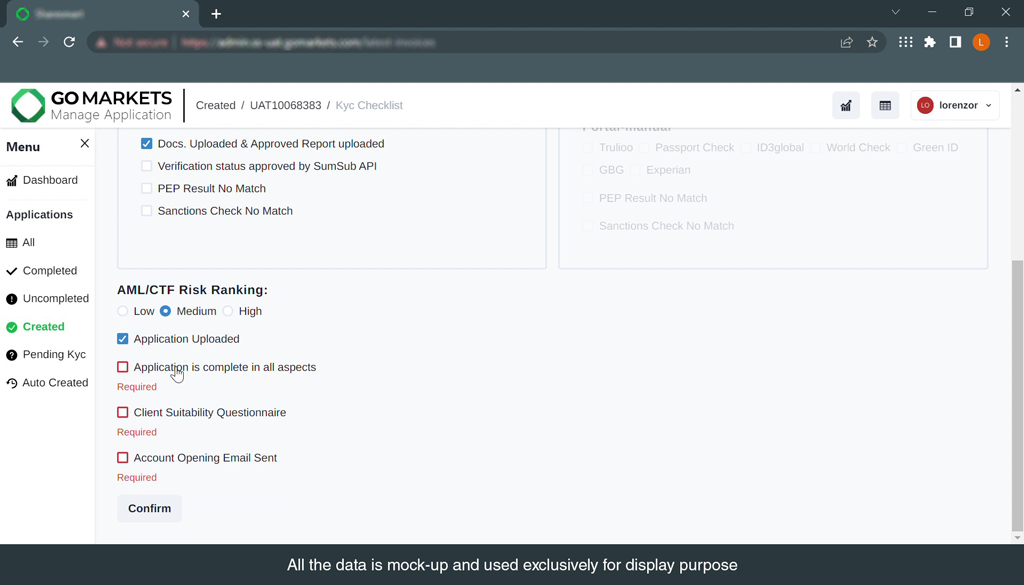Expand the lorenzor user dropdown chevron
This screenshot has width=1024, height=585.
[988, 105]
